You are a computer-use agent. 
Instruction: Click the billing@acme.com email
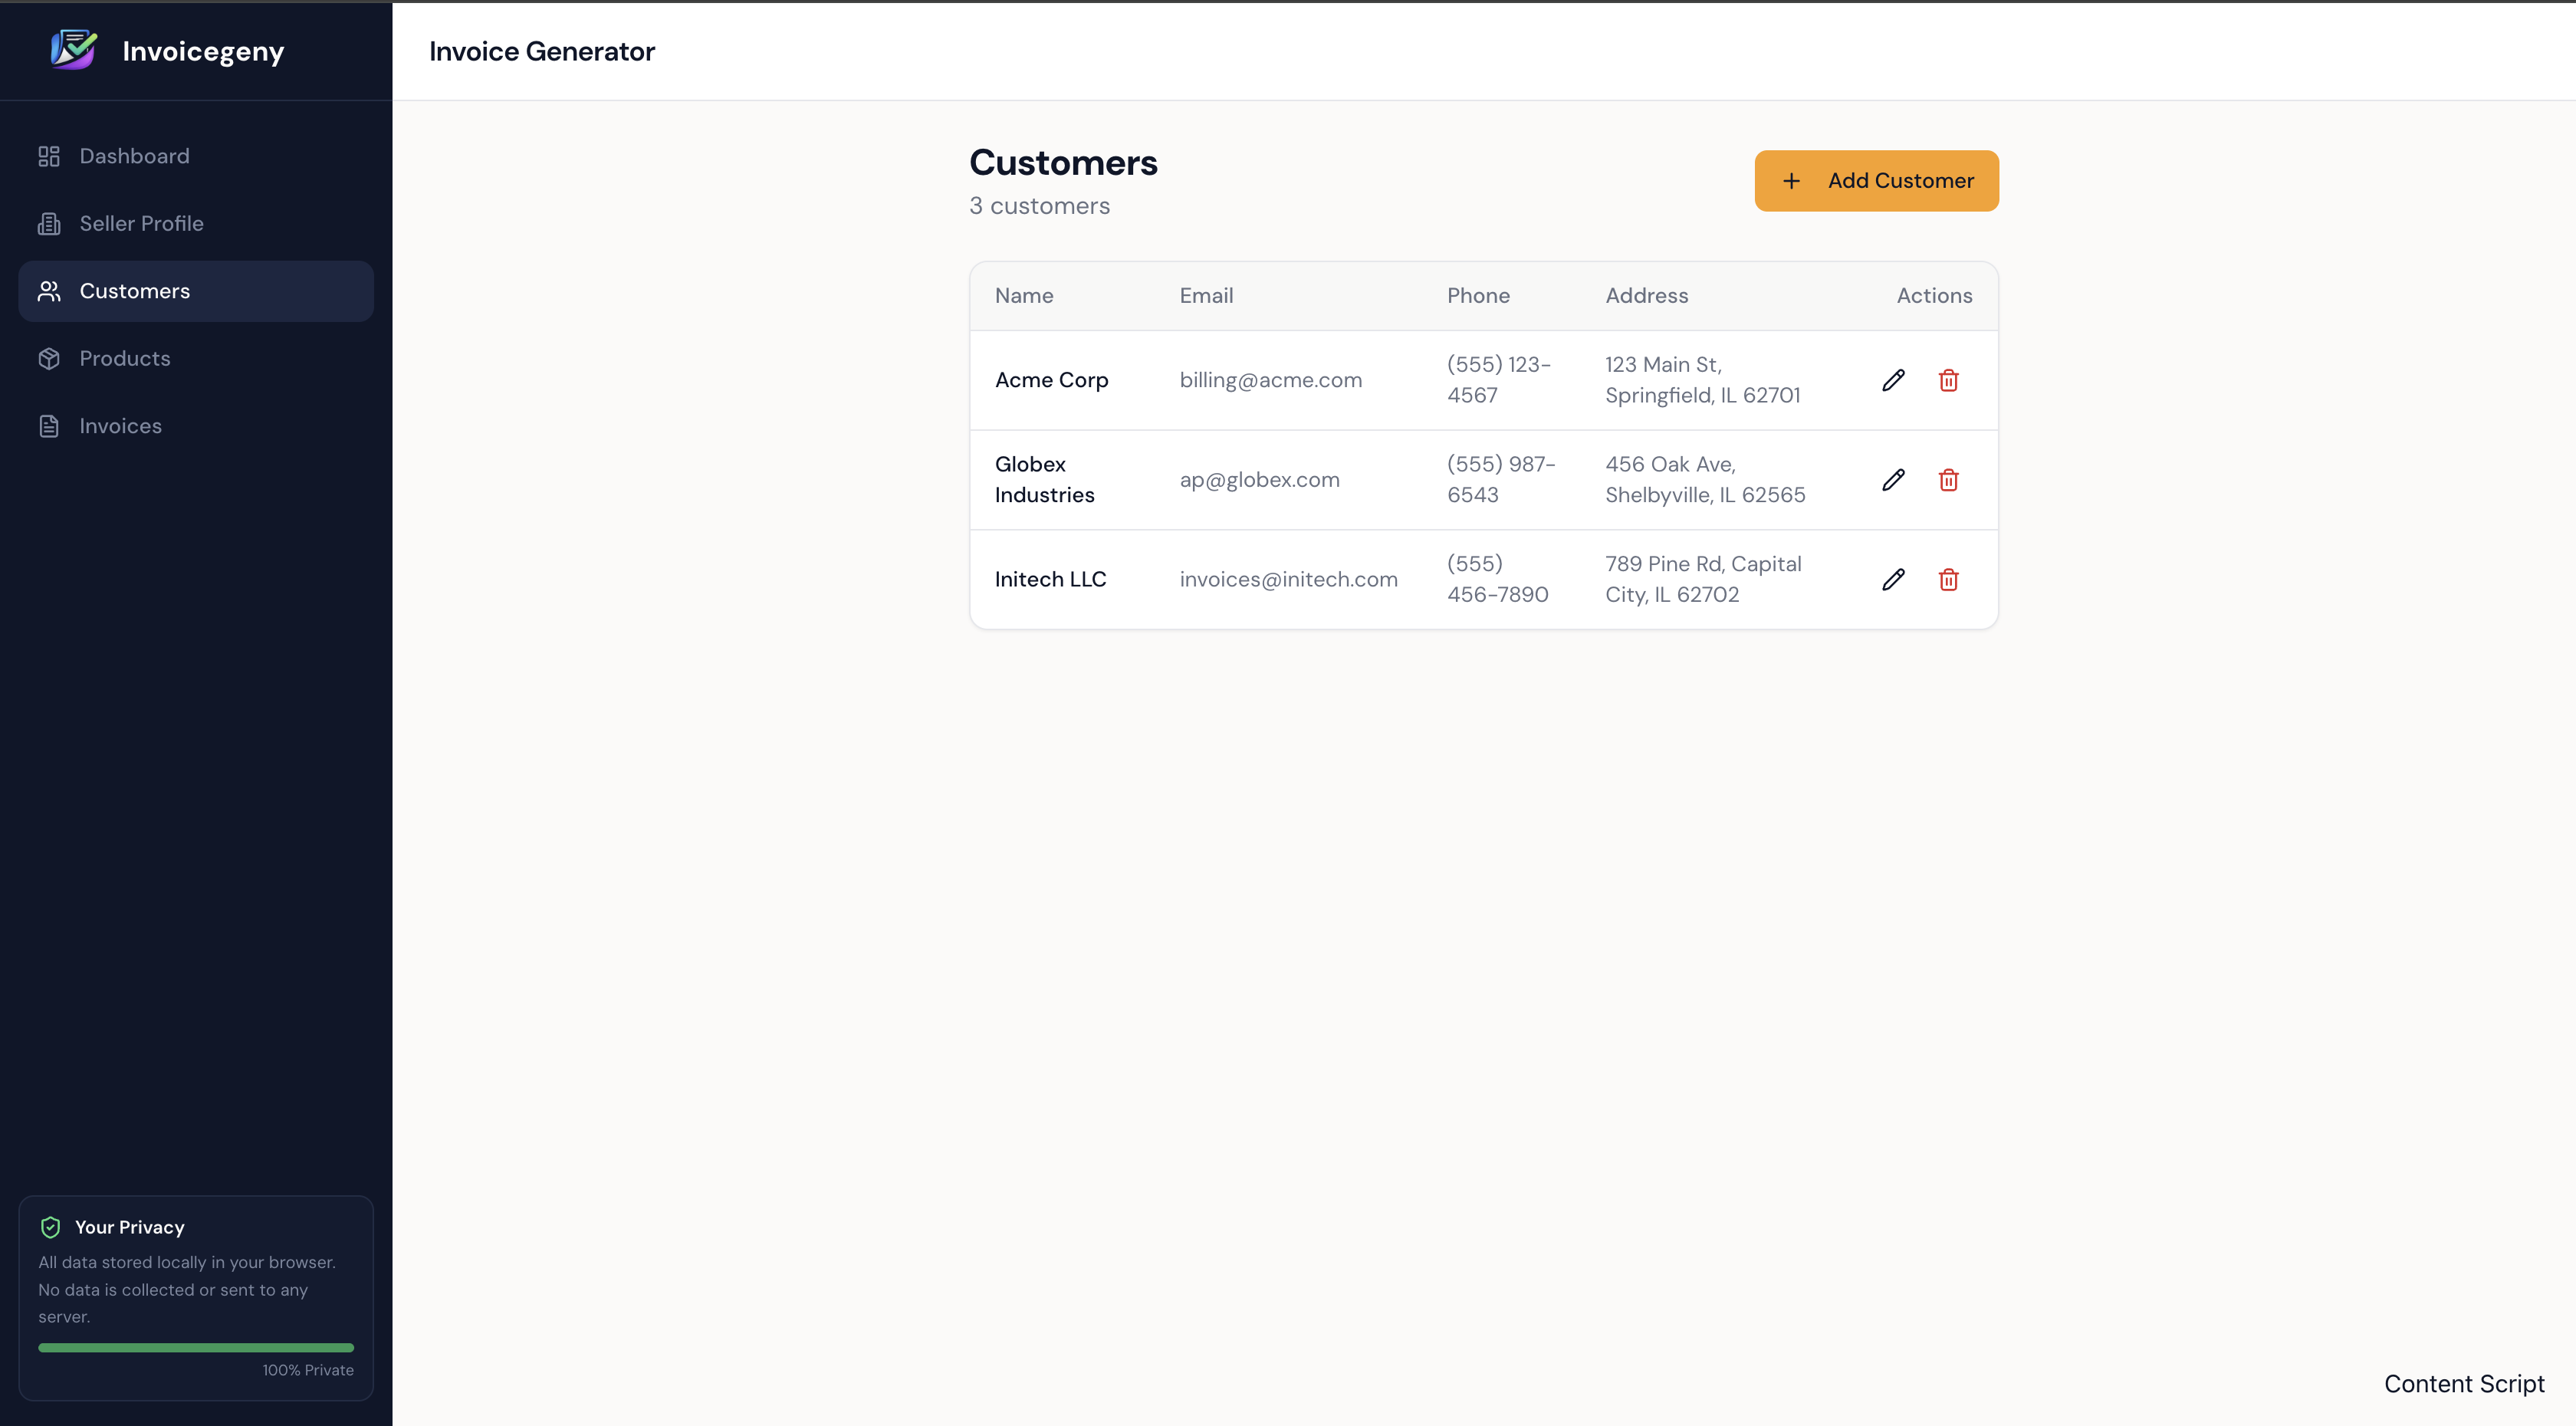tap(1270, 380)
